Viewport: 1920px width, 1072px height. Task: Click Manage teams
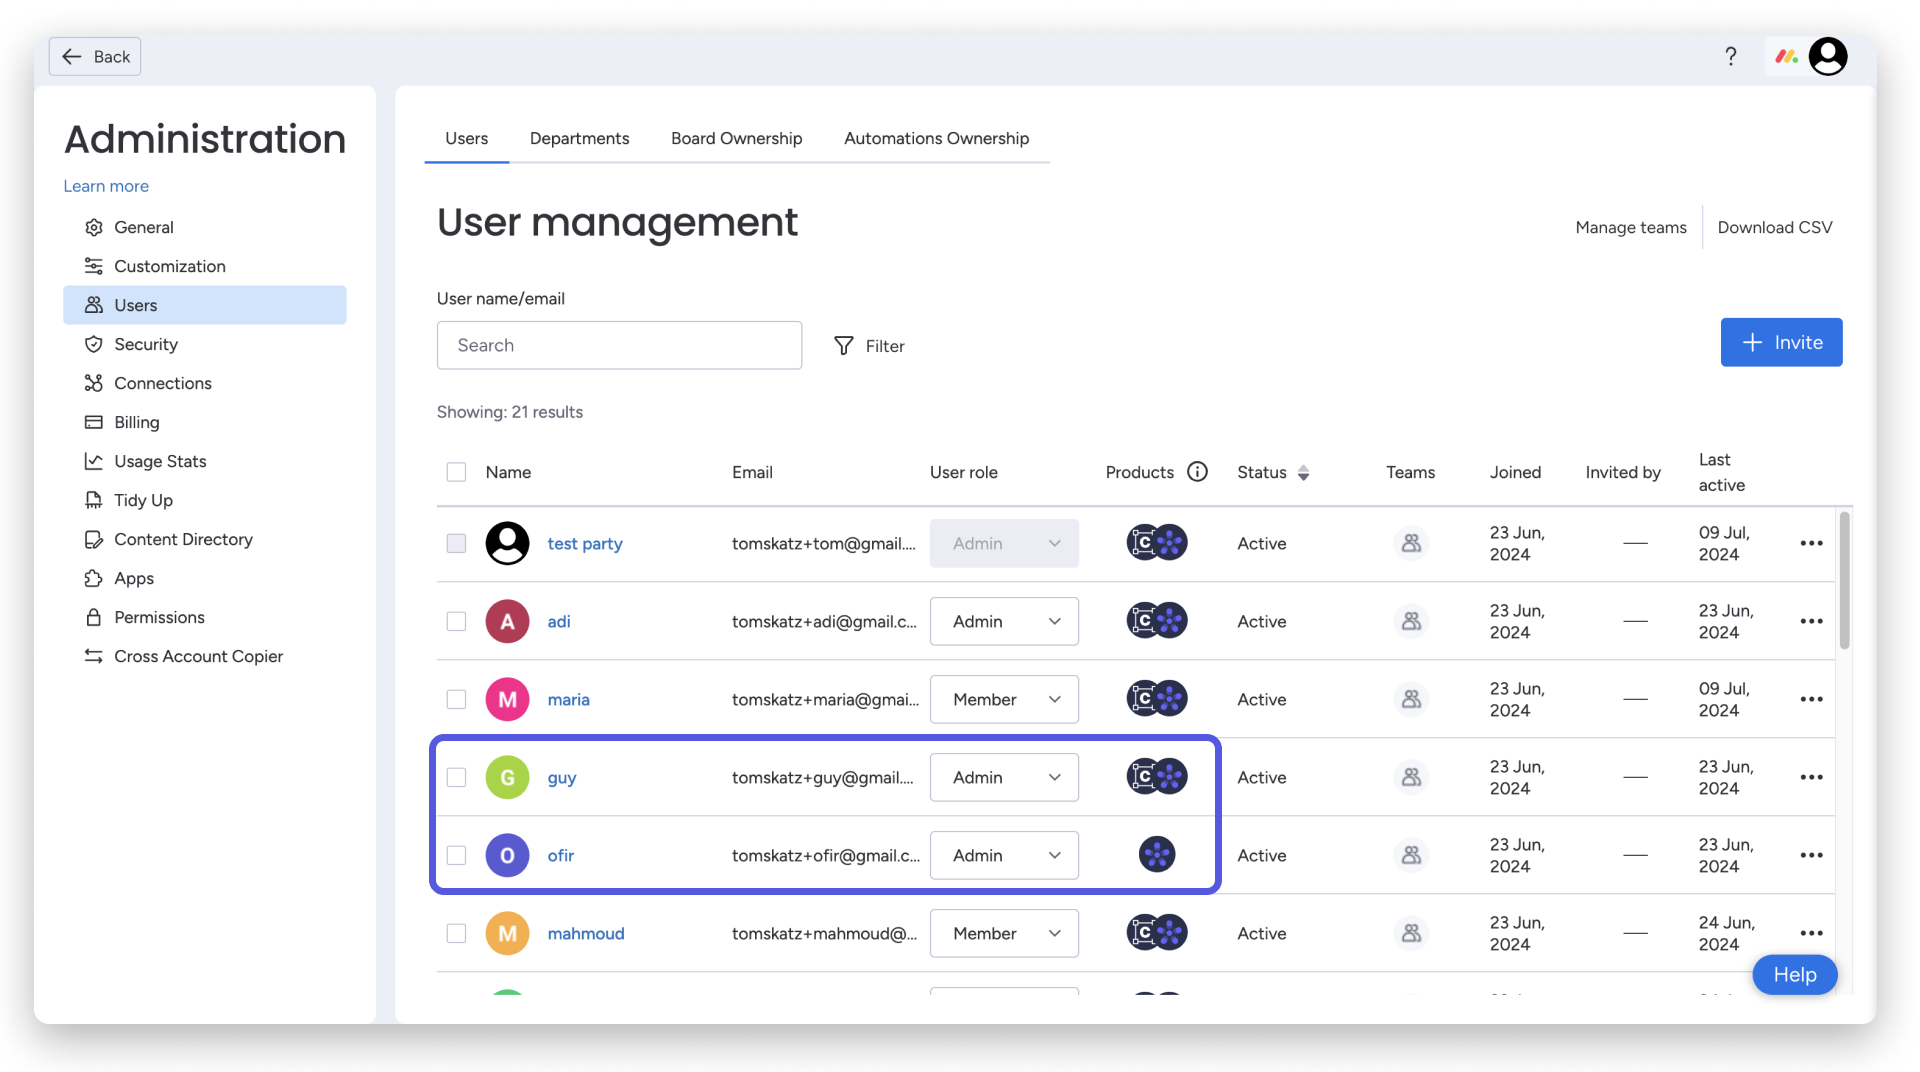pyautogui.click(x=1630, y=227)
